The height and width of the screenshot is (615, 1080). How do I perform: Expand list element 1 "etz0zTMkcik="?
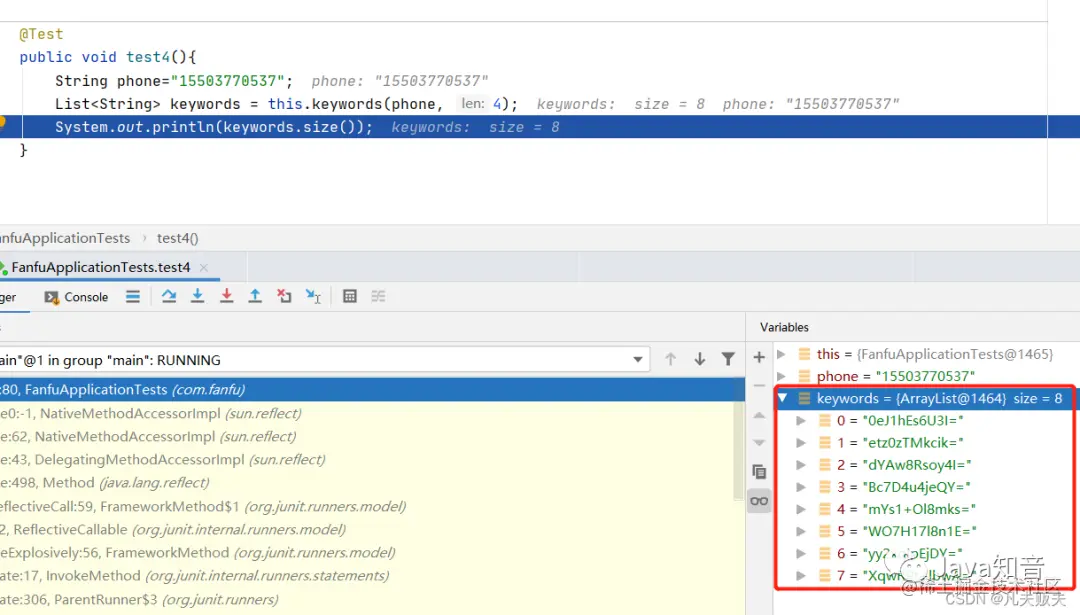(x=800, y=442)
